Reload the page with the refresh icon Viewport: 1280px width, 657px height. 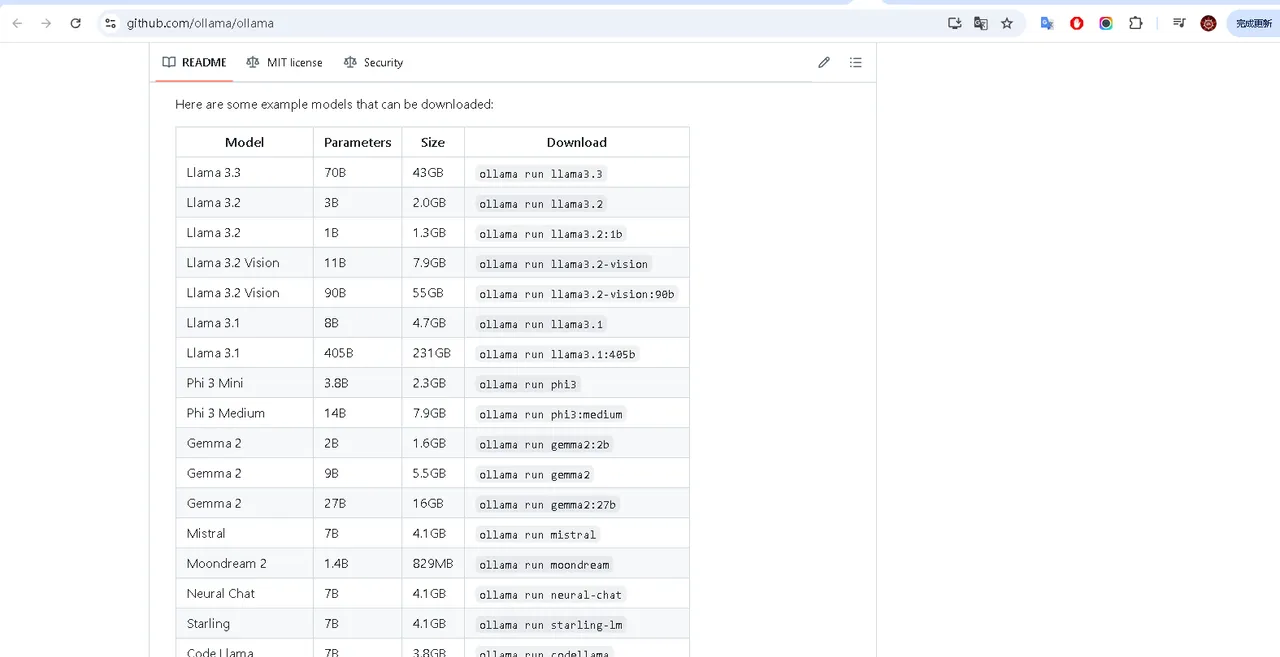[x=75, y=23]
